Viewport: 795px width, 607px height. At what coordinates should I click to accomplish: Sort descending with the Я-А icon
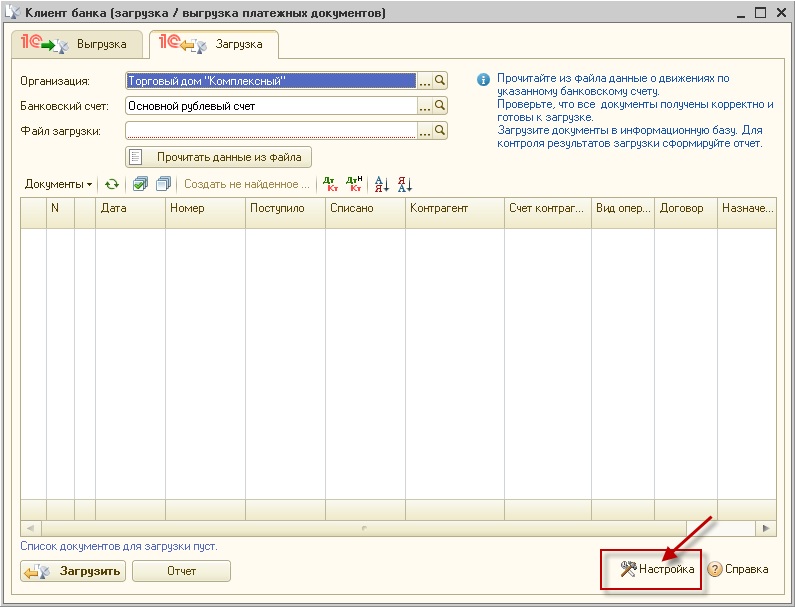(x=404, y=184)
